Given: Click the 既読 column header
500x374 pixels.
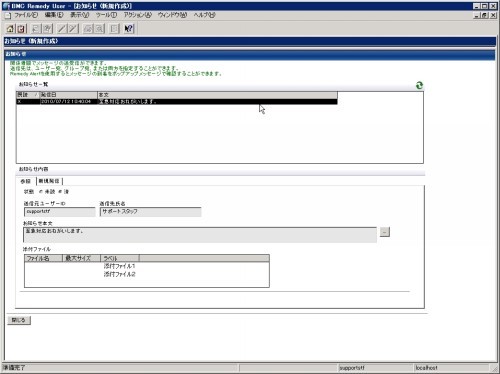Looking at the screenshot, I should point(28,95).
